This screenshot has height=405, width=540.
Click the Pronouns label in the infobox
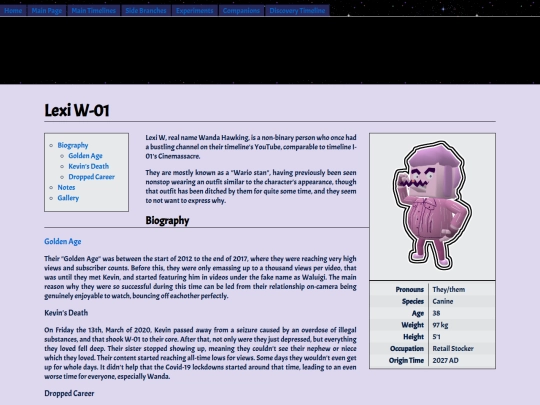[409, 289]
